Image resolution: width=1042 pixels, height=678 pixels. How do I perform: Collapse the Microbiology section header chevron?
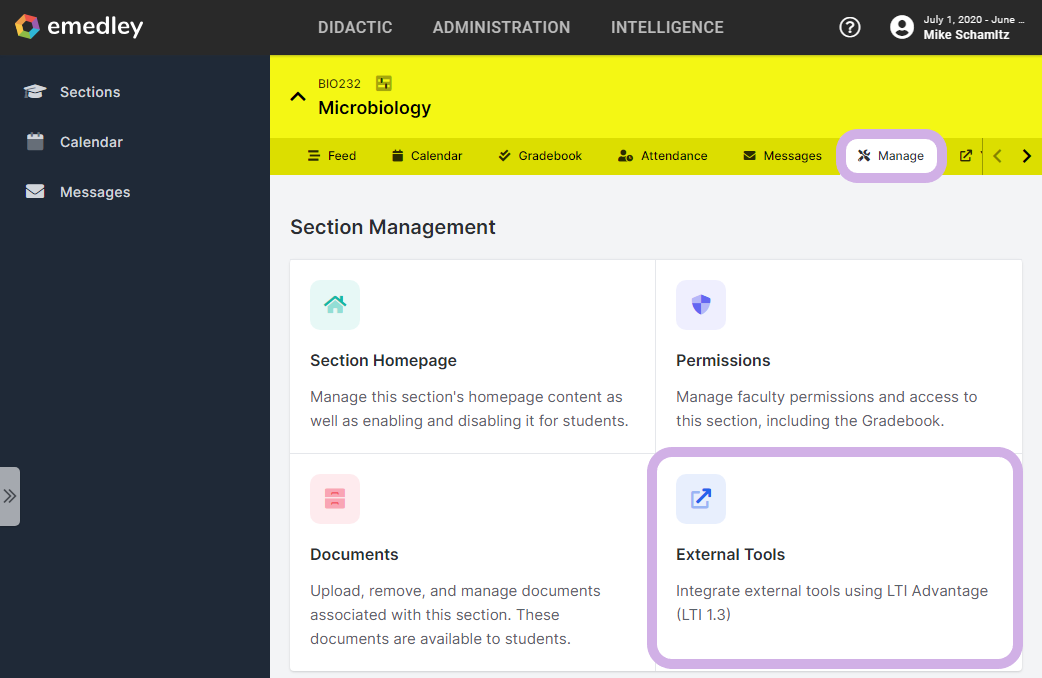[297, 97]
